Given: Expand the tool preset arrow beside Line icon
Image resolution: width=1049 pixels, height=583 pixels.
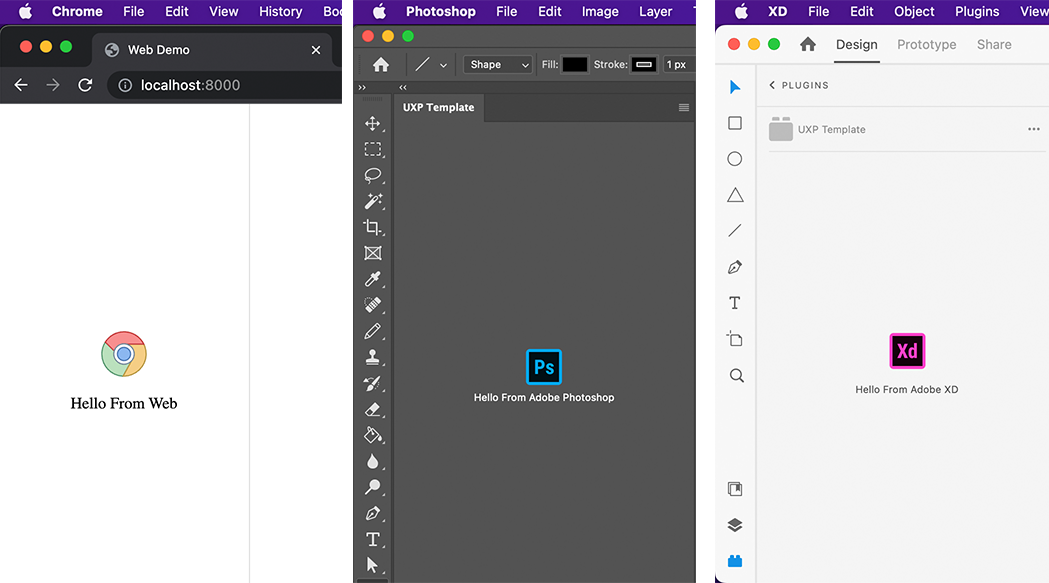Looking at the screenshot, I should (443, 65).
